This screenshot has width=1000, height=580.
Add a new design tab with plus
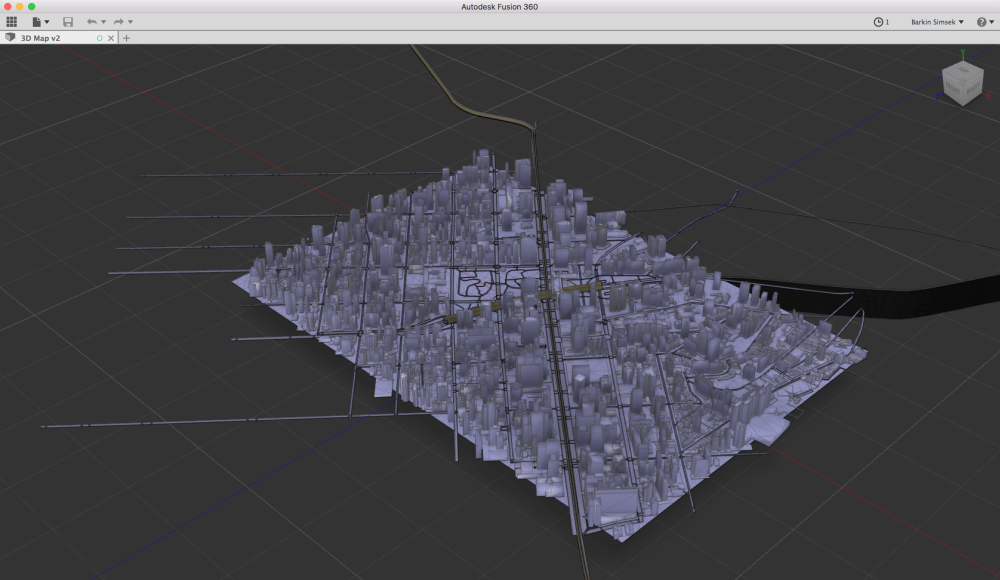click(126, 38)
